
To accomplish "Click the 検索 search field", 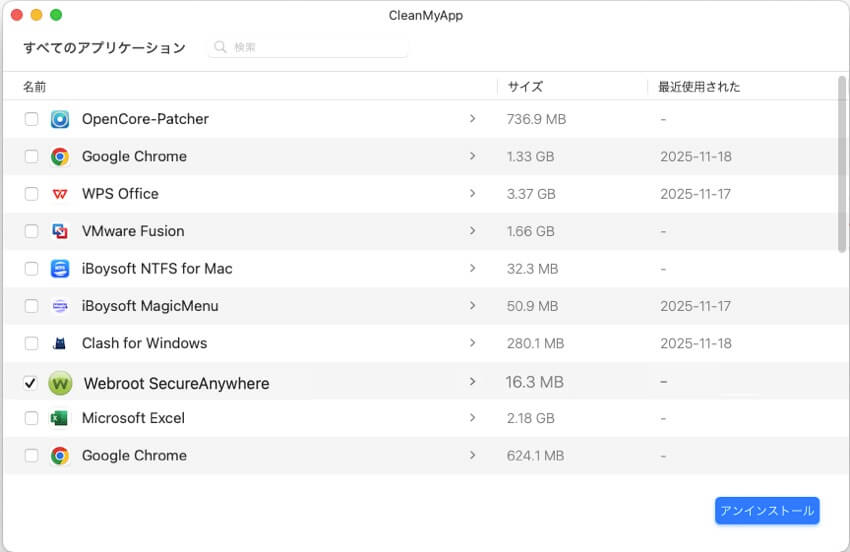I will (x=308, y=47).
